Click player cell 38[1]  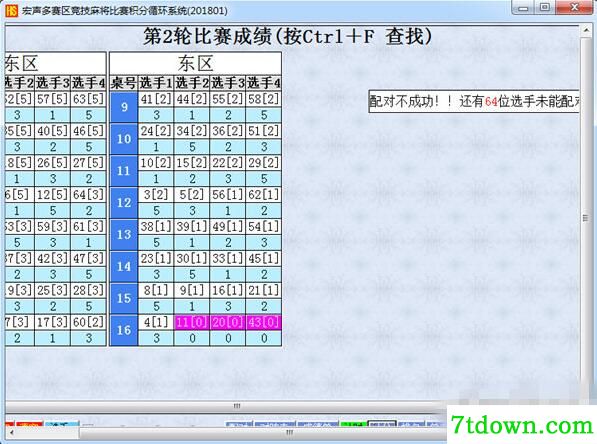tap(156, 227)
